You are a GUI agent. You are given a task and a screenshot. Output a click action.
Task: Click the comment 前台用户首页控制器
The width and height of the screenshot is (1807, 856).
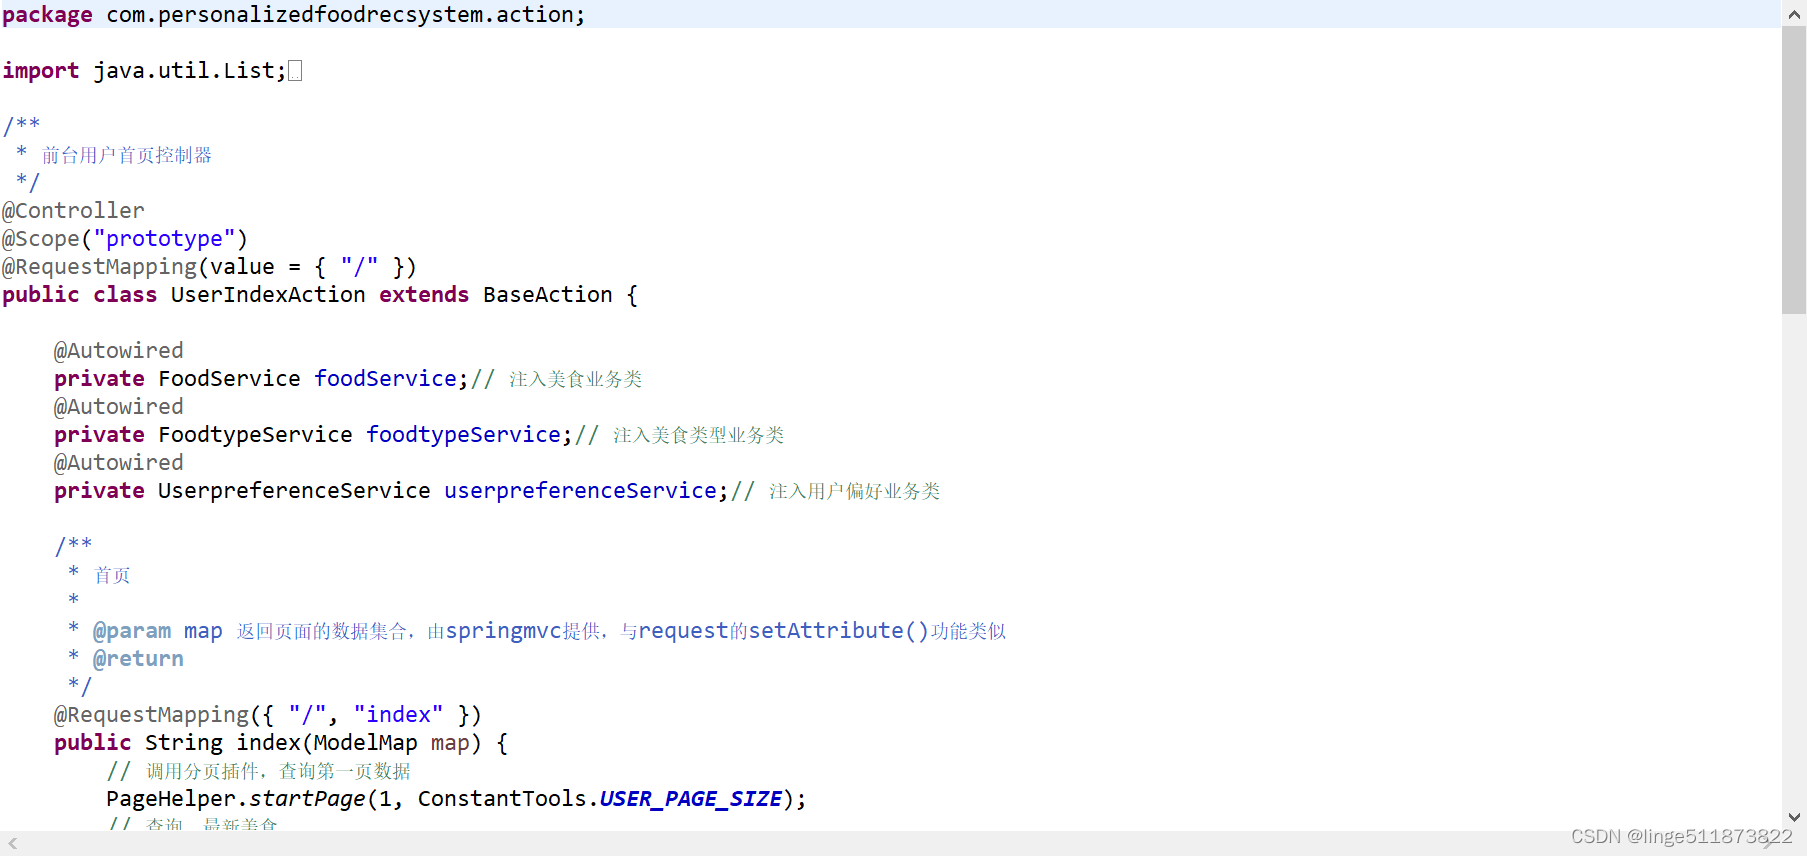pyautogui.click(x=127, y=155)
